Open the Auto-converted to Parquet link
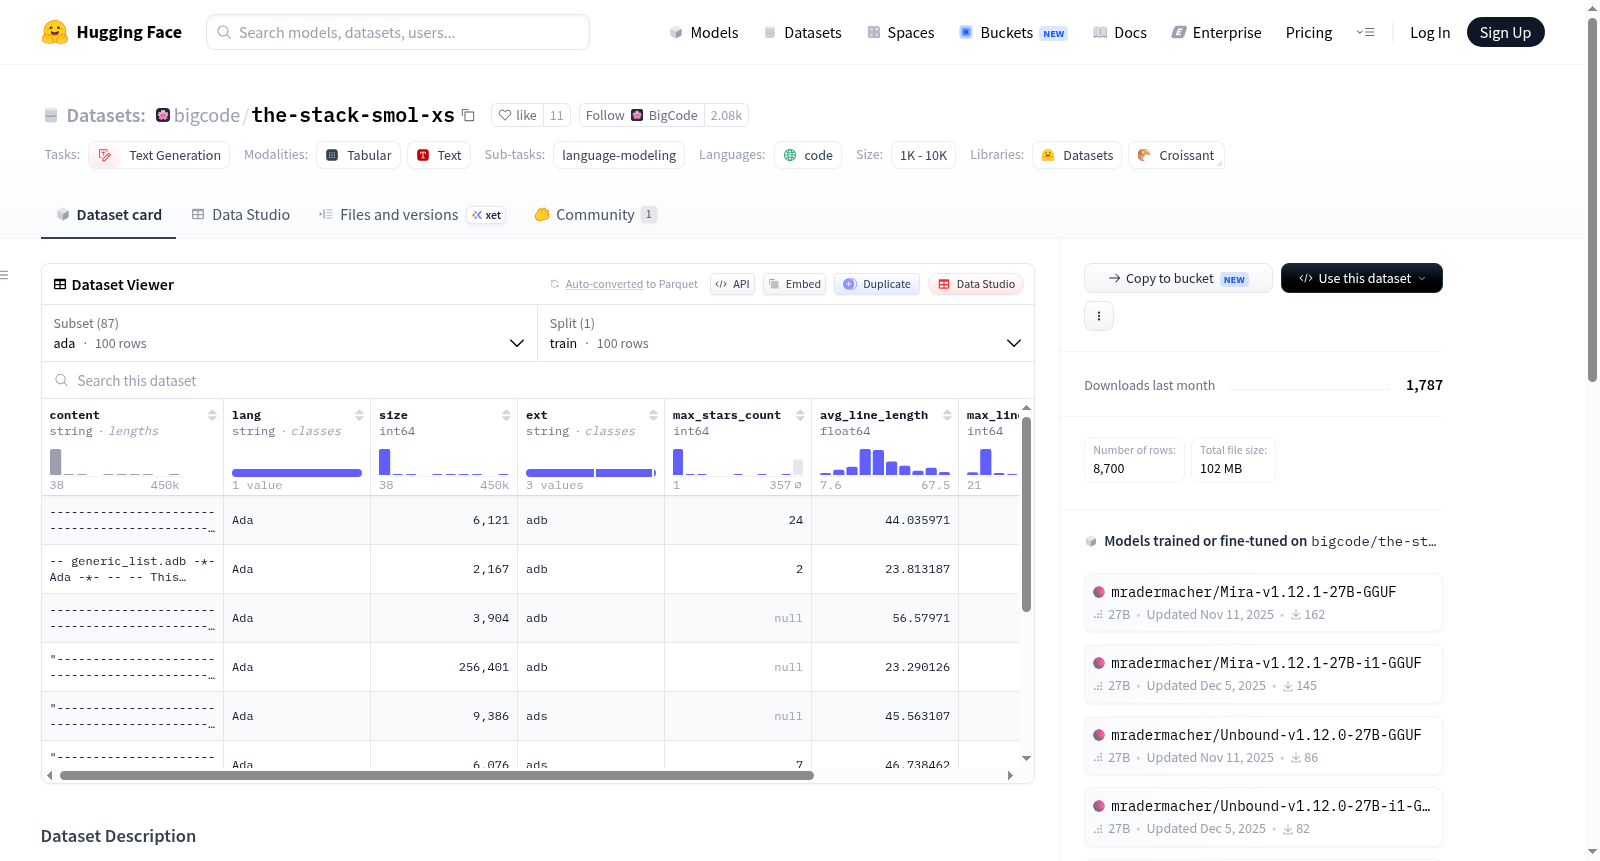This screenshot has width=1600, height=861. [x=631, y=284]
